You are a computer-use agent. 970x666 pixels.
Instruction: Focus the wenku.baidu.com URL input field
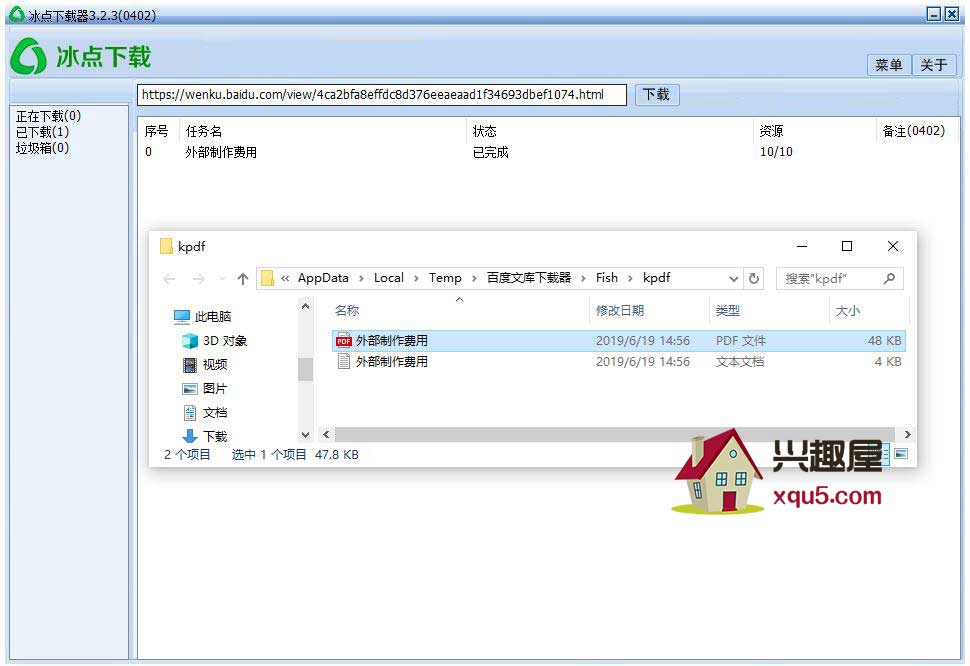point(382,95)
